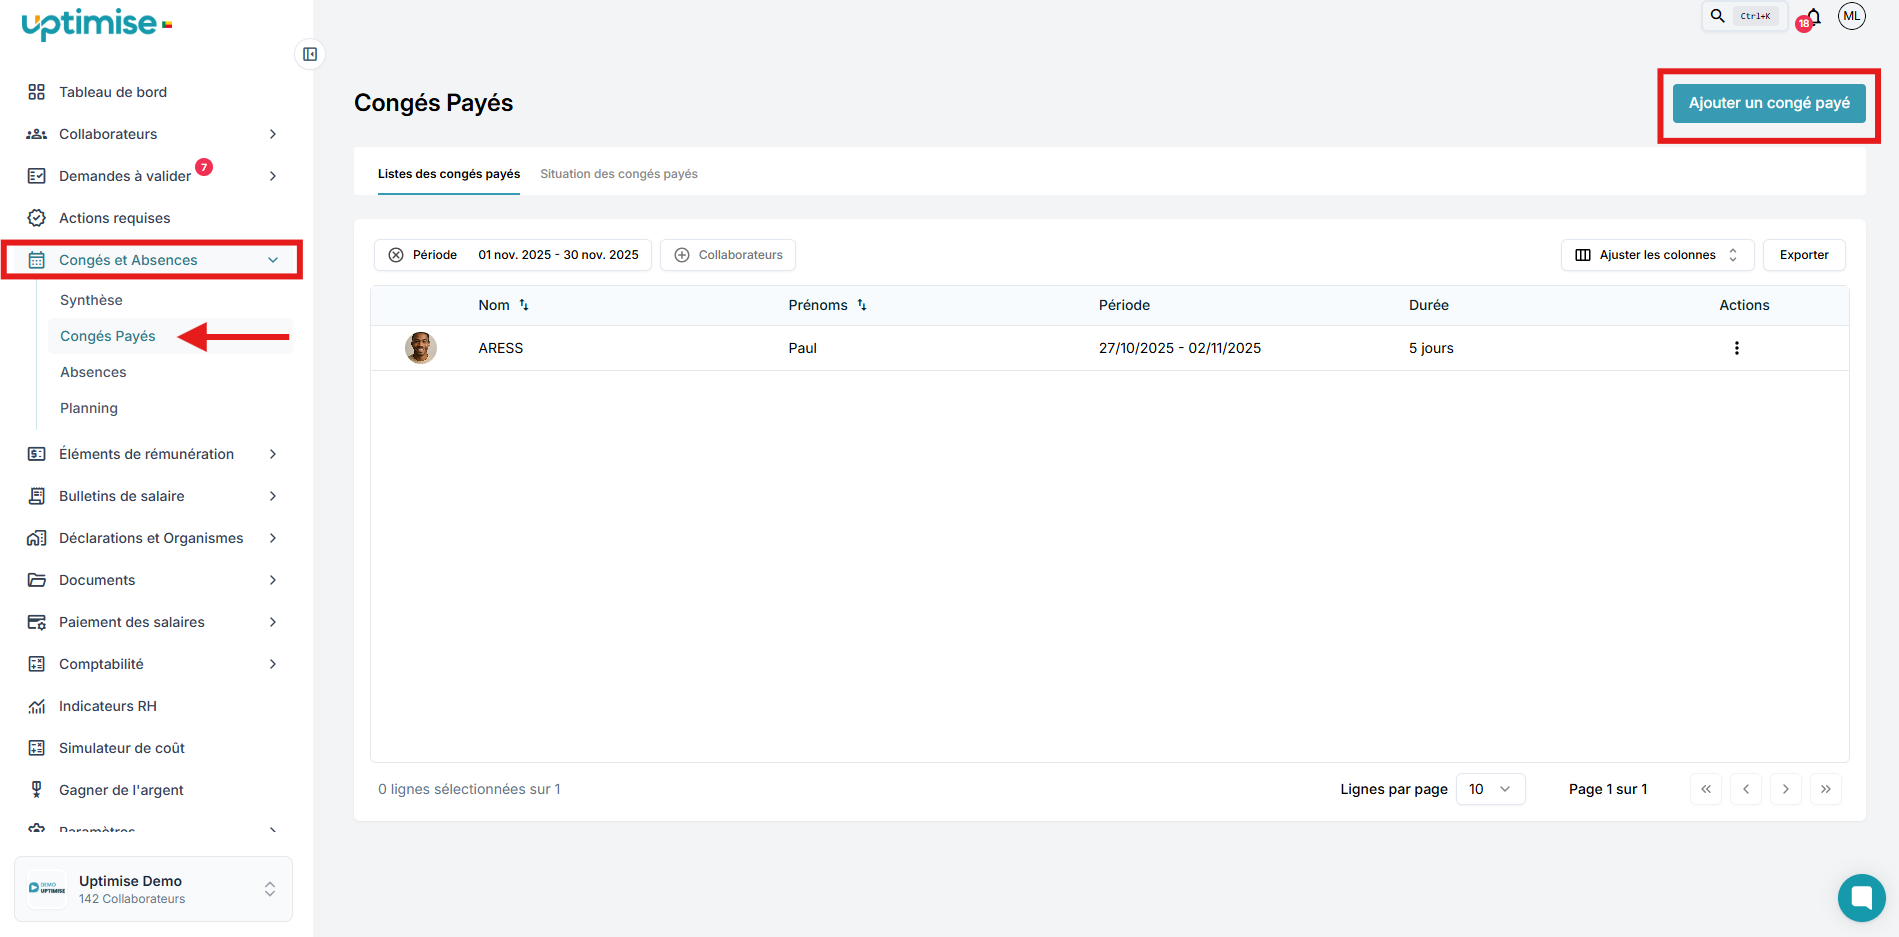This screenshot has width=1899, height=937.
Task: Open the chat support bubble
Action: pyautogui.click(x=1861, y=897)
